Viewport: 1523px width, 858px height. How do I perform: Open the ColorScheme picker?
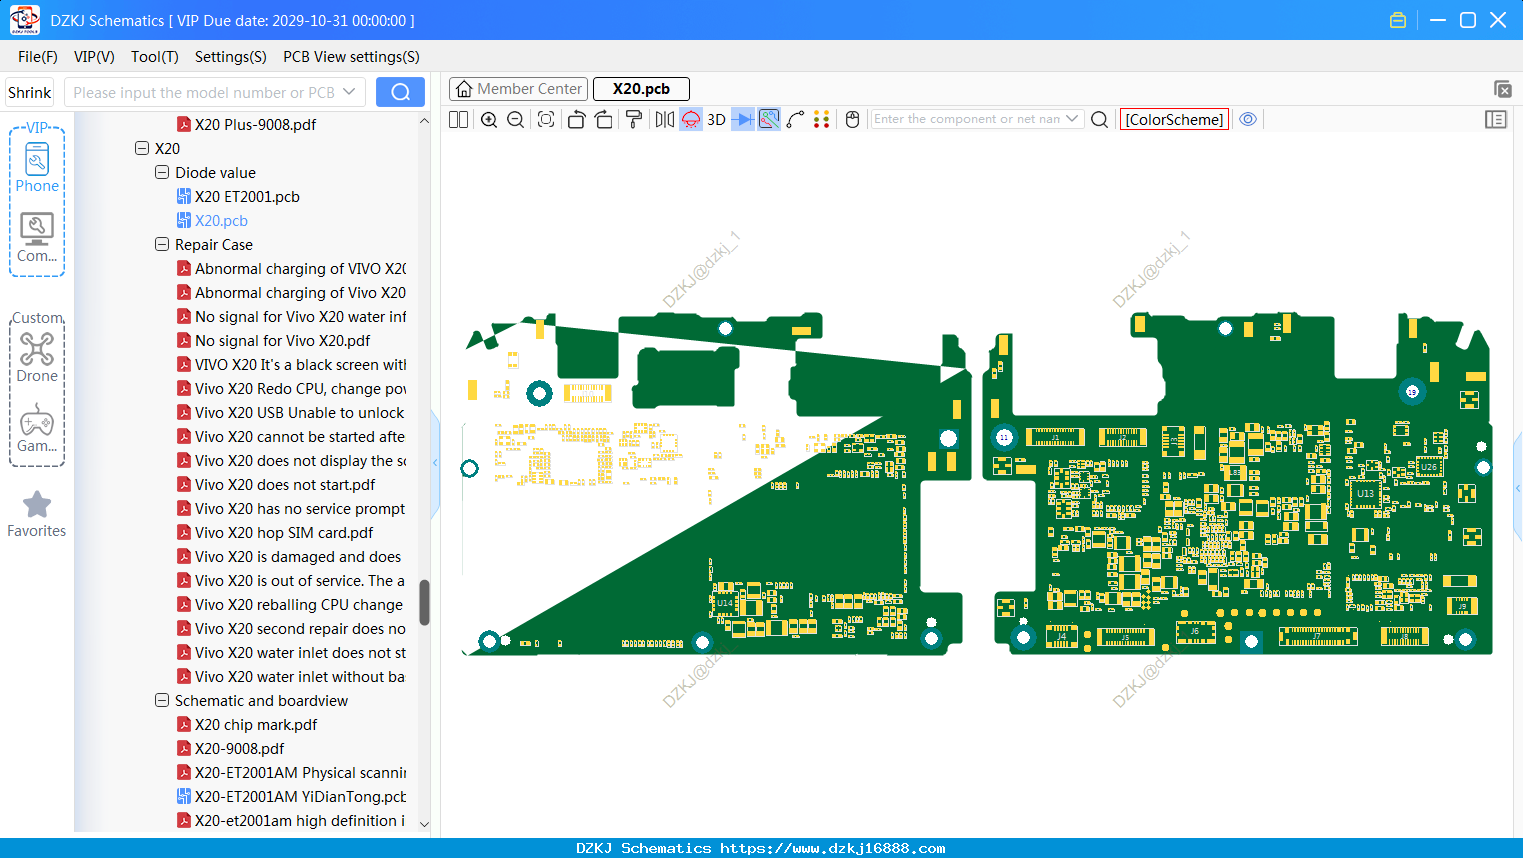(x=1174, y=119)
